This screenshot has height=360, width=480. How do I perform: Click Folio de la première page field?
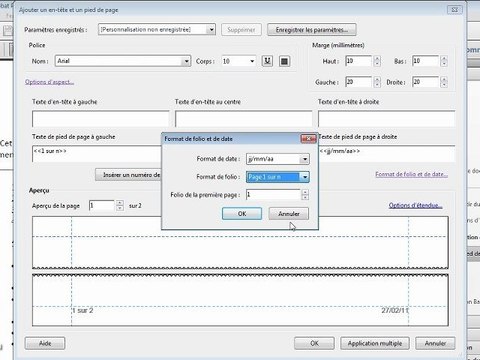point(273,195)
